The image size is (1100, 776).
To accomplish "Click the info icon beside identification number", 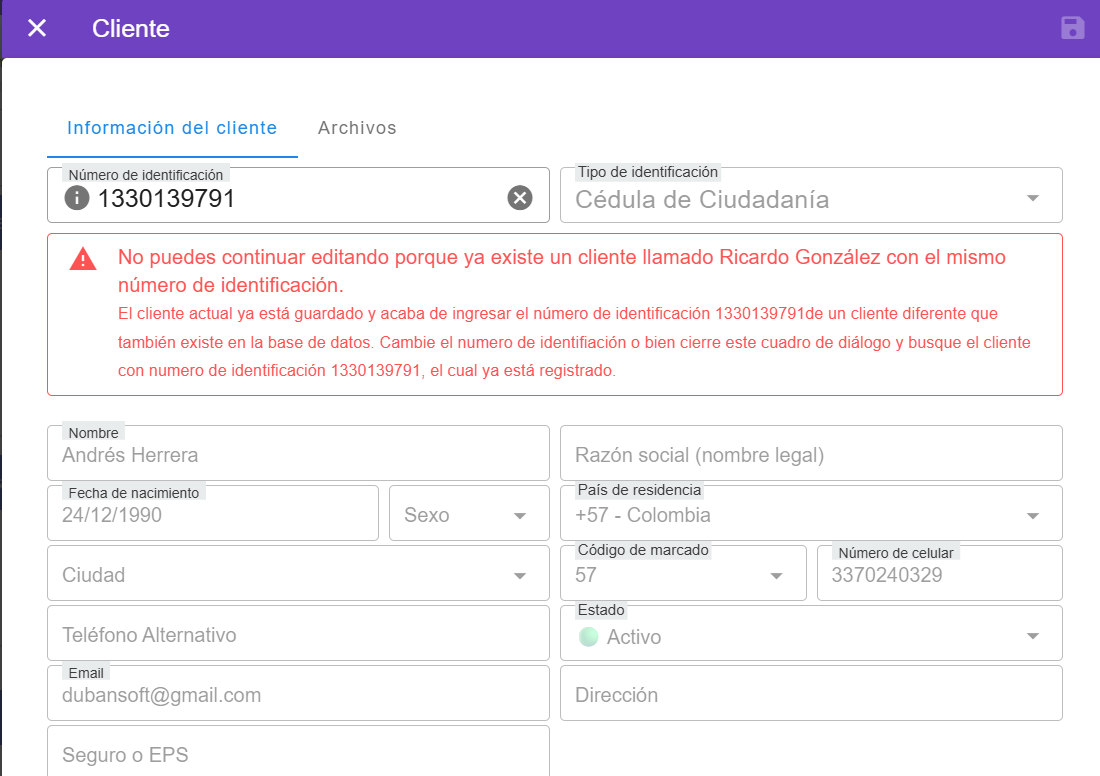I will point(77,198).
